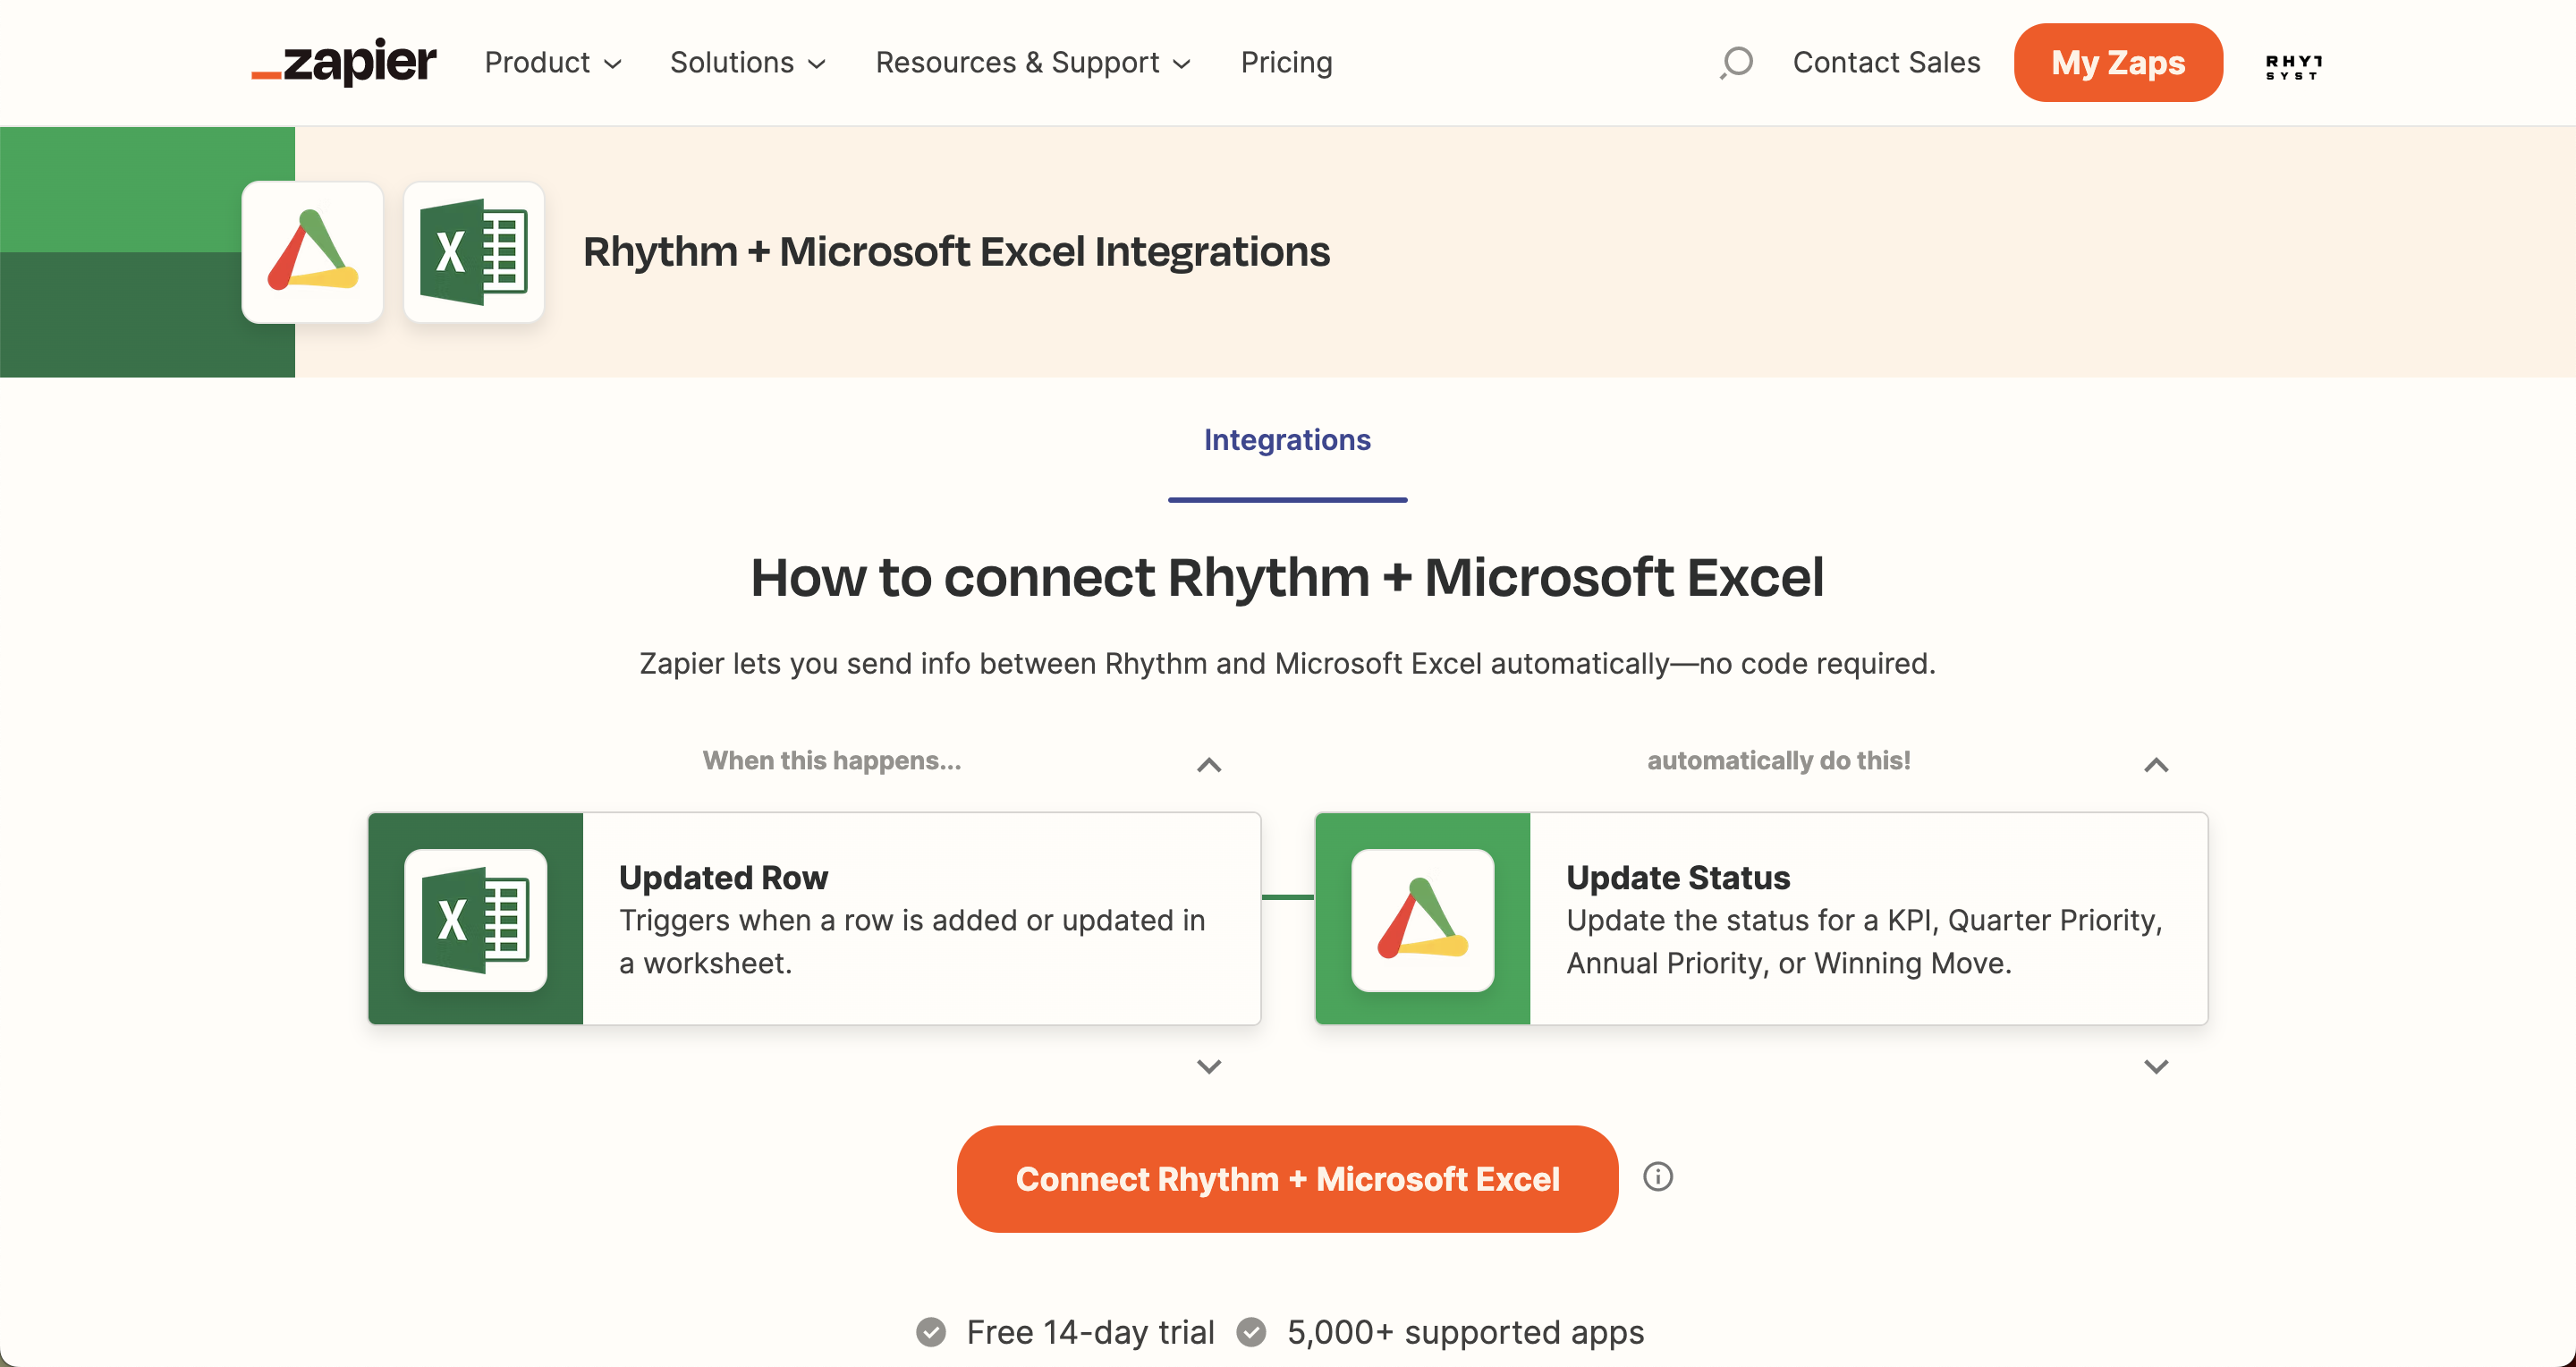
Task: Click the Microsoft Excel icon in header banner
Action: click(474, 252)
